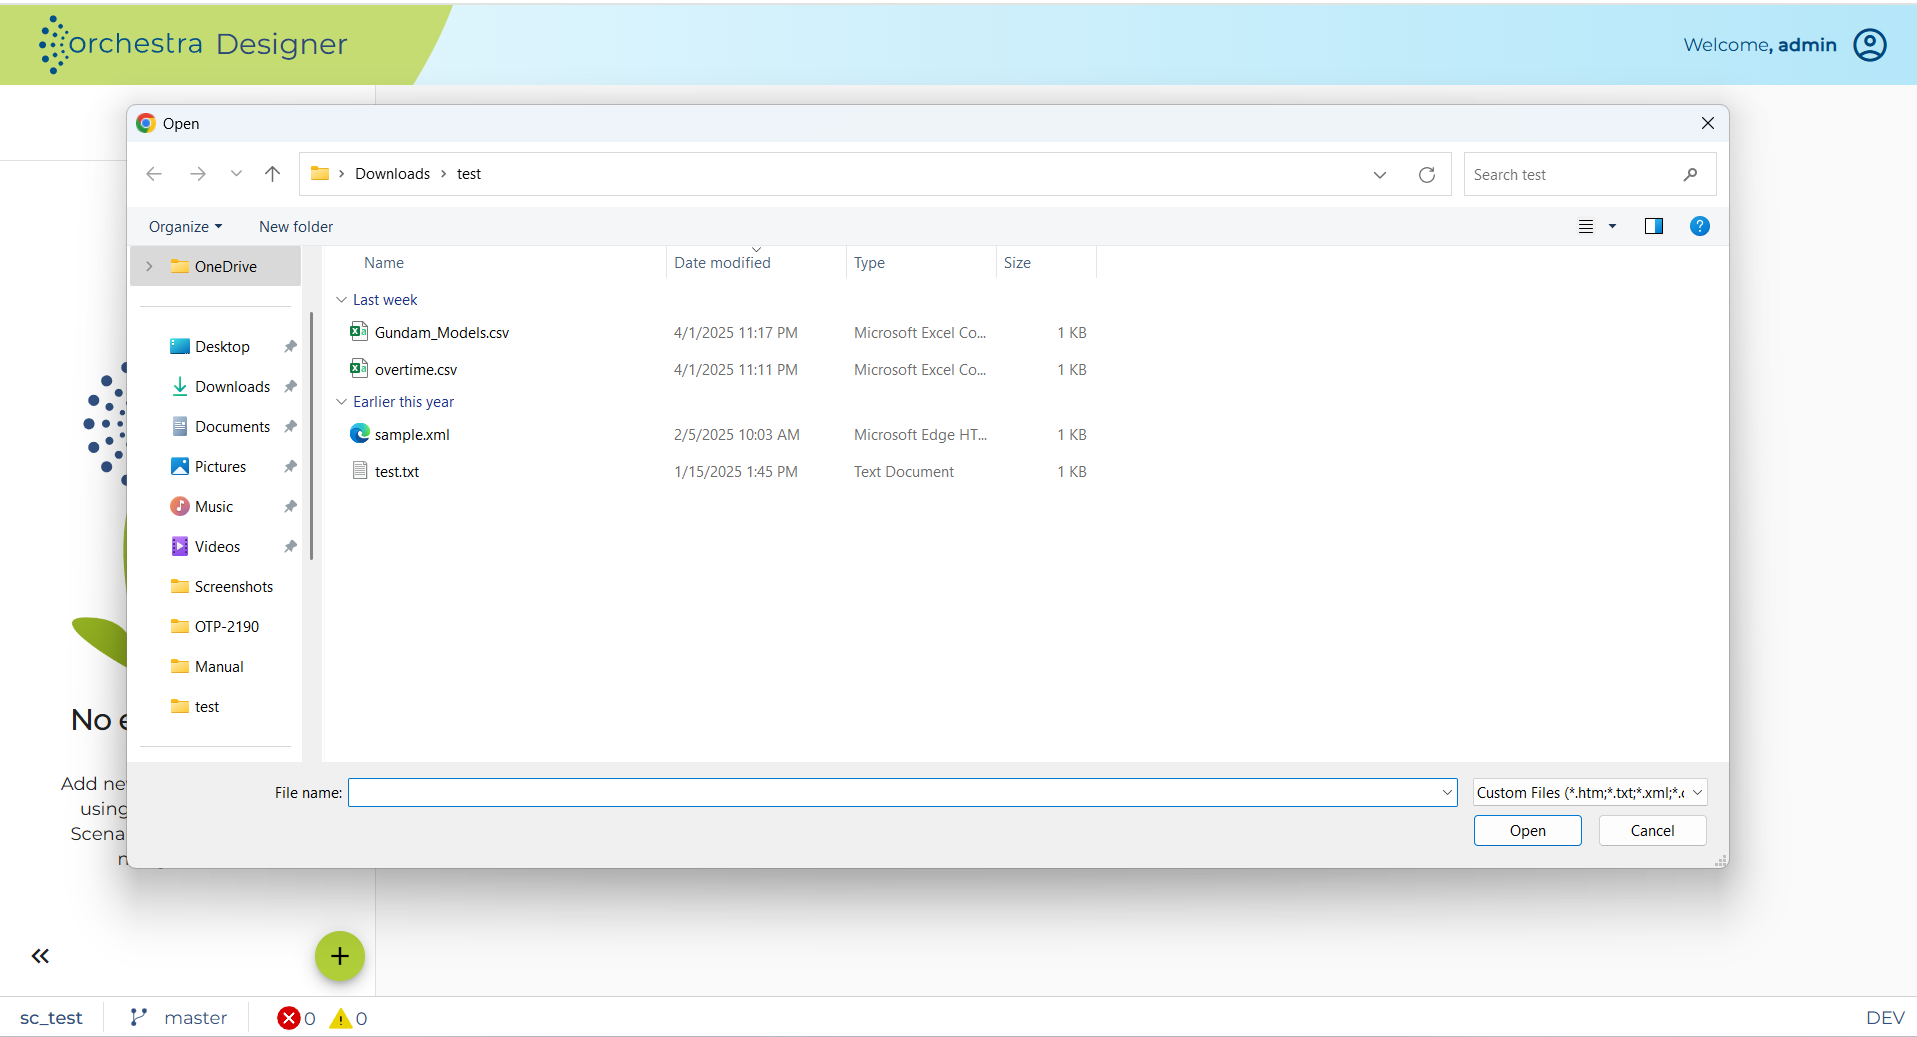Open the Organize menu

point(186,227)
